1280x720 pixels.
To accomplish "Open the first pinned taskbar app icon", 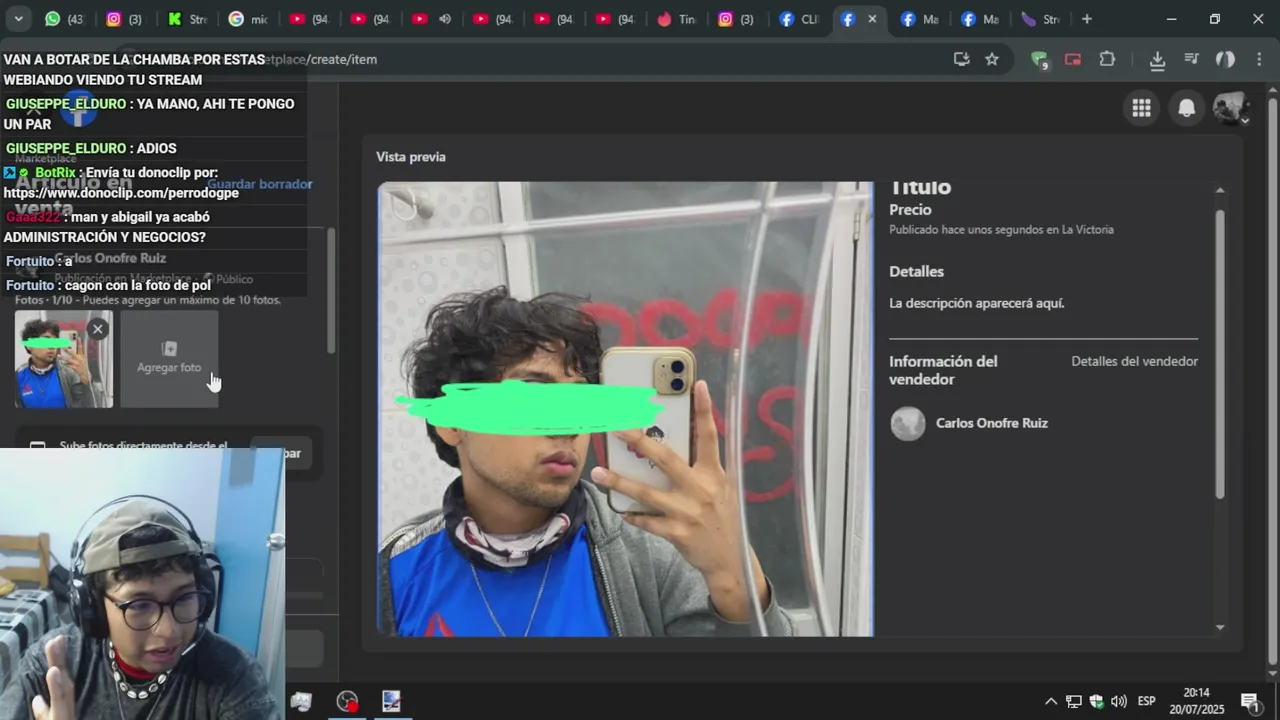I will (301, 701).
